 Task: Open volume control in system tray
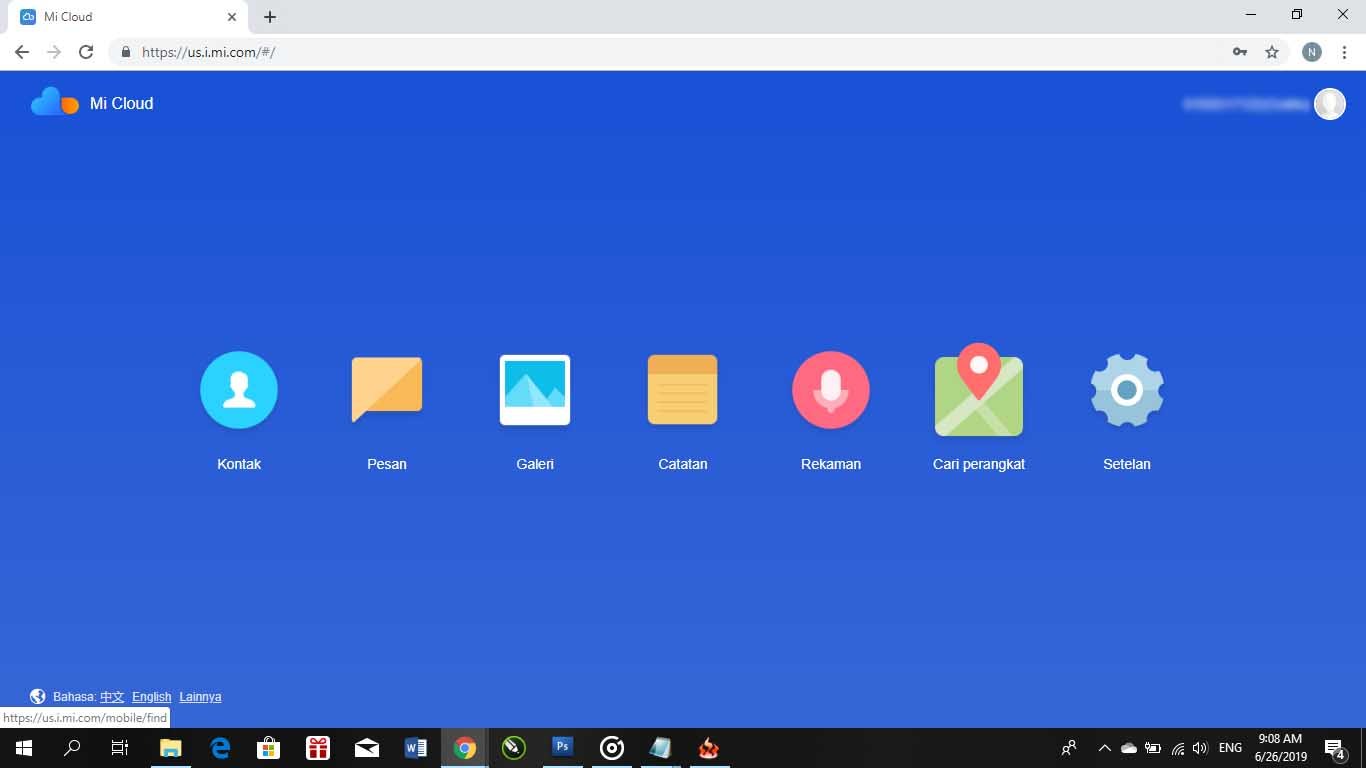click(x=1200, y=748)
